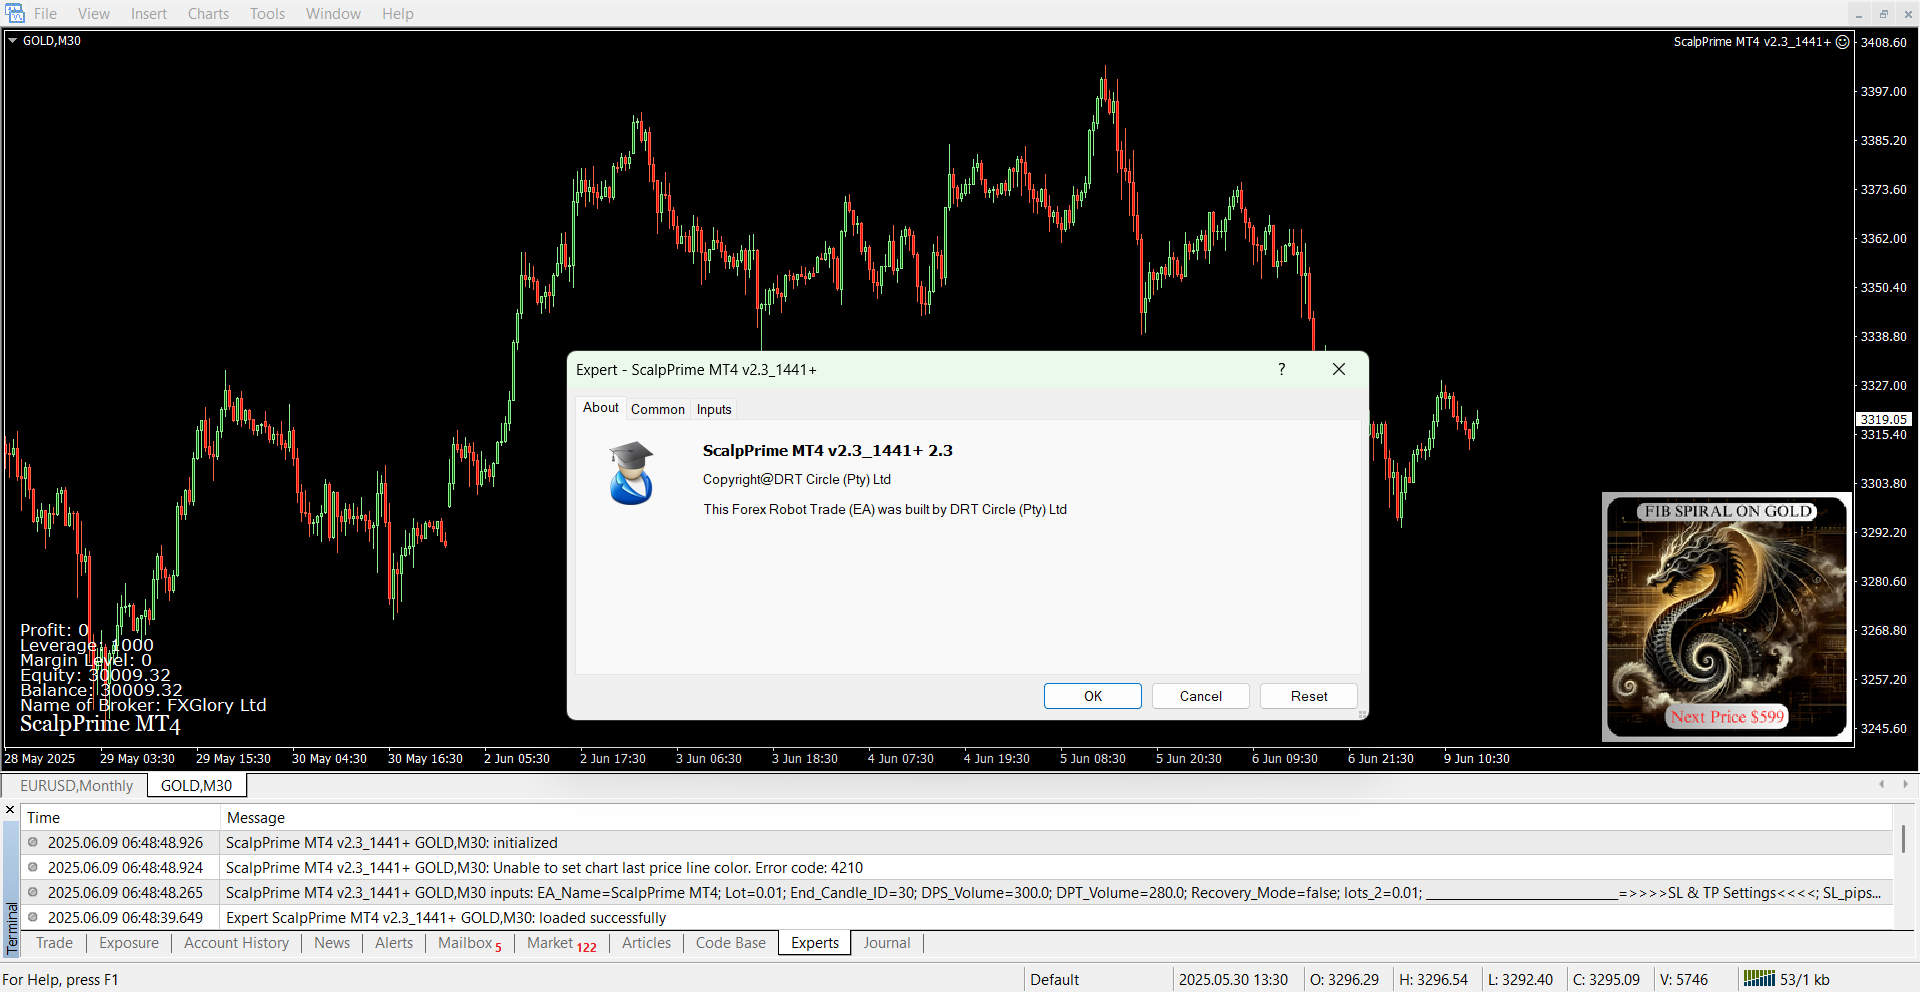Click the 'L: 3292.40' low price in status bar

click(x=1520, y=980)
